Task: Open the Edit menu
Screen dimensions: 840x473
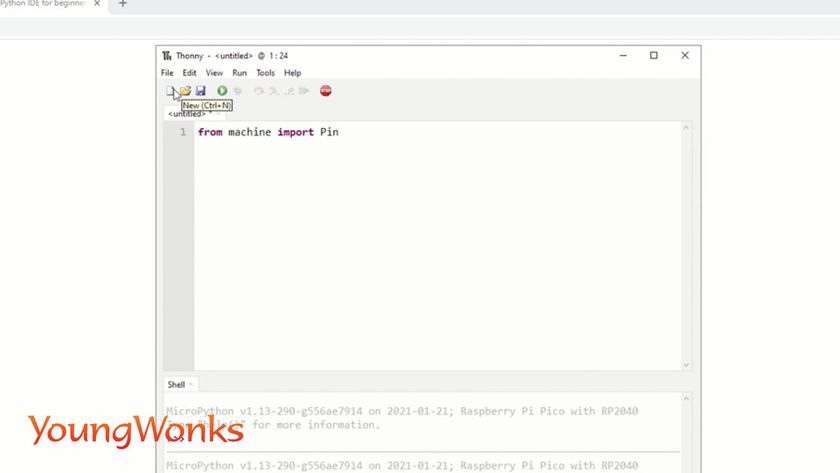Action: pyautogui.click(x=189, y=73)
